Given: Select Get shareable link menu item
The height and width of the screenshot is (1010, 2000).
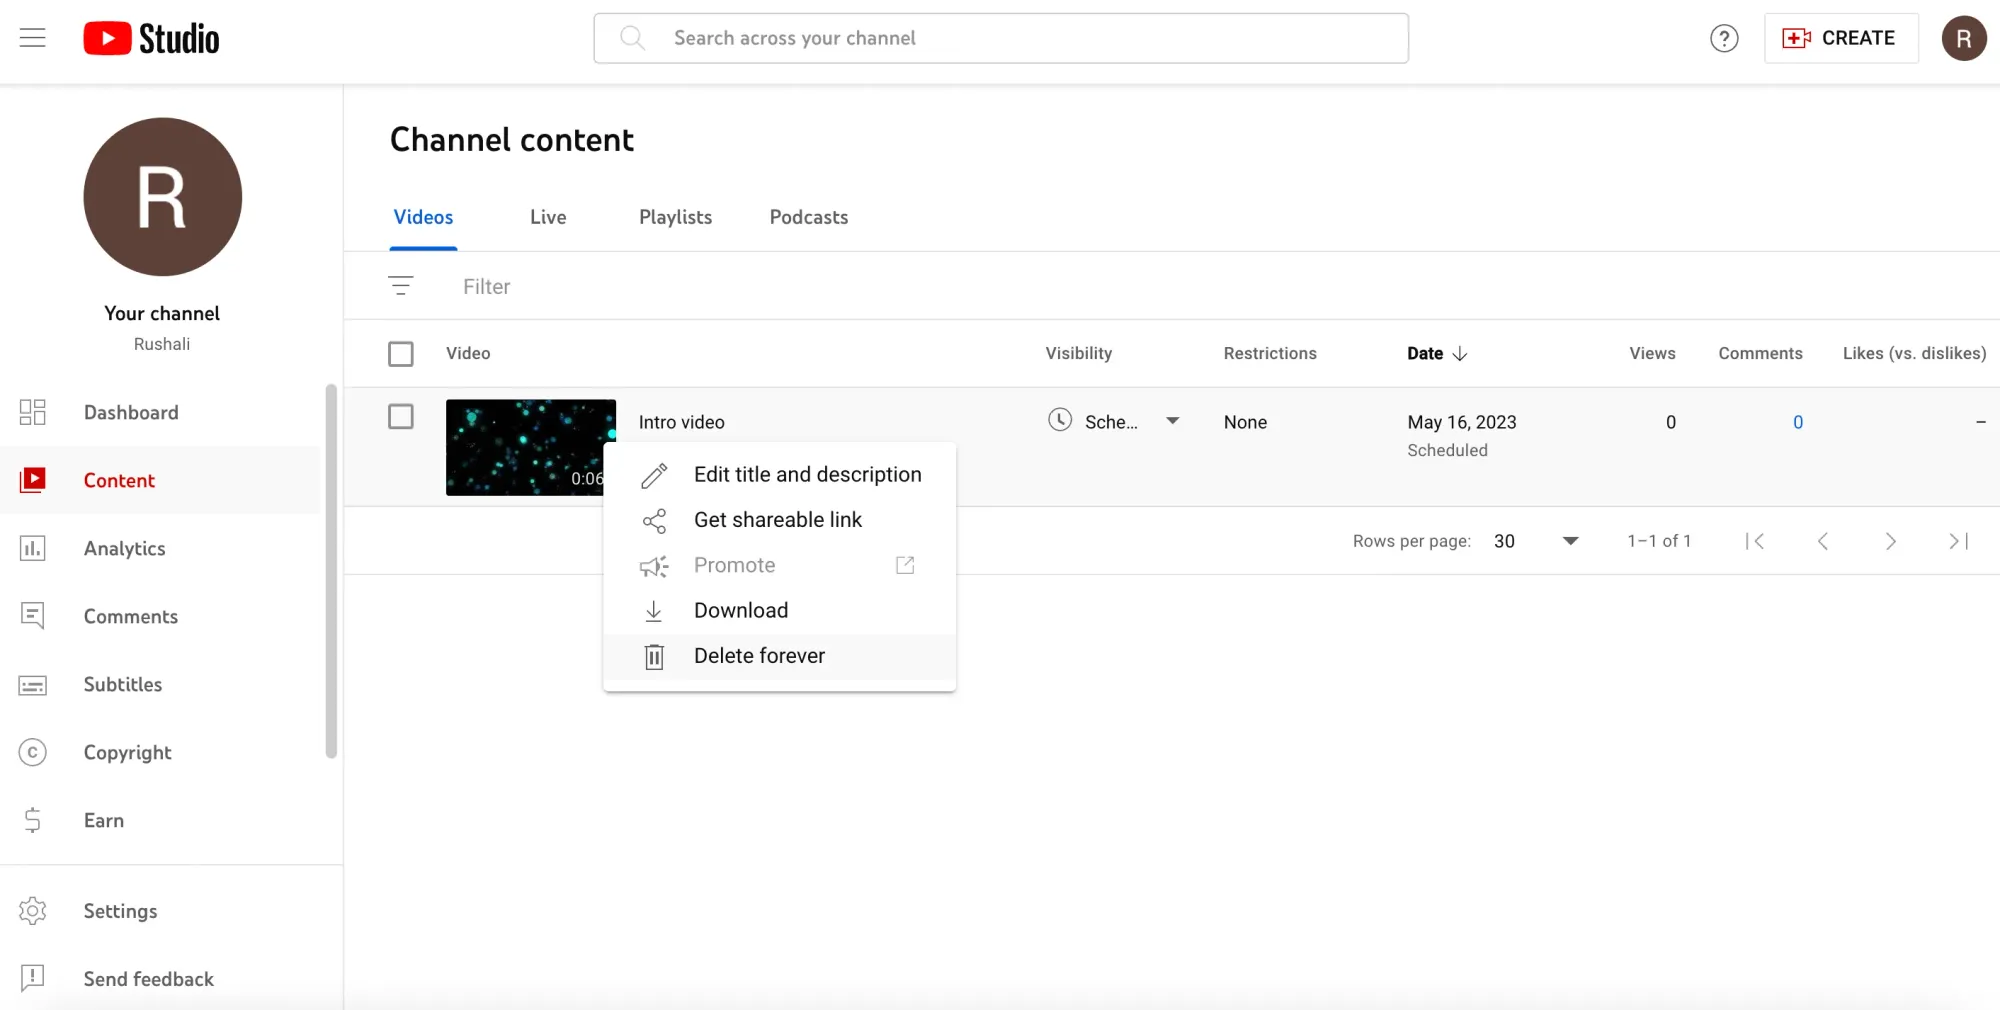Looking at the screenshot, I should point(777,520).
